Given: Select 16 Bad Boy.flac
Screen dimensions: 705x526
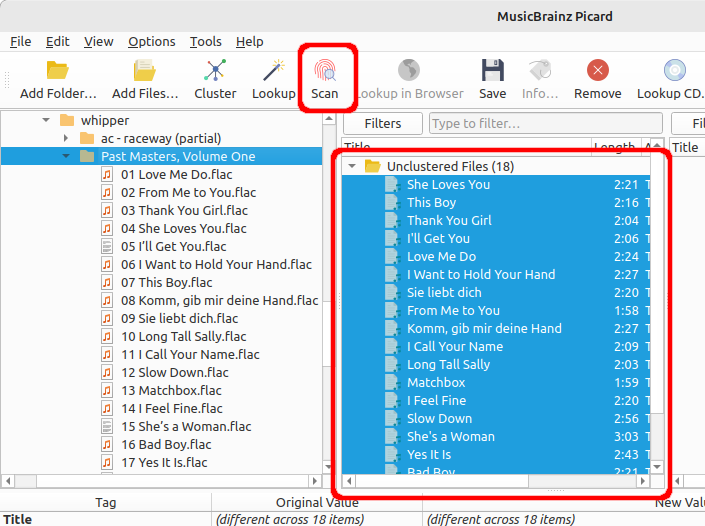Looking at the screenshot, I should [x=166, y=444].
